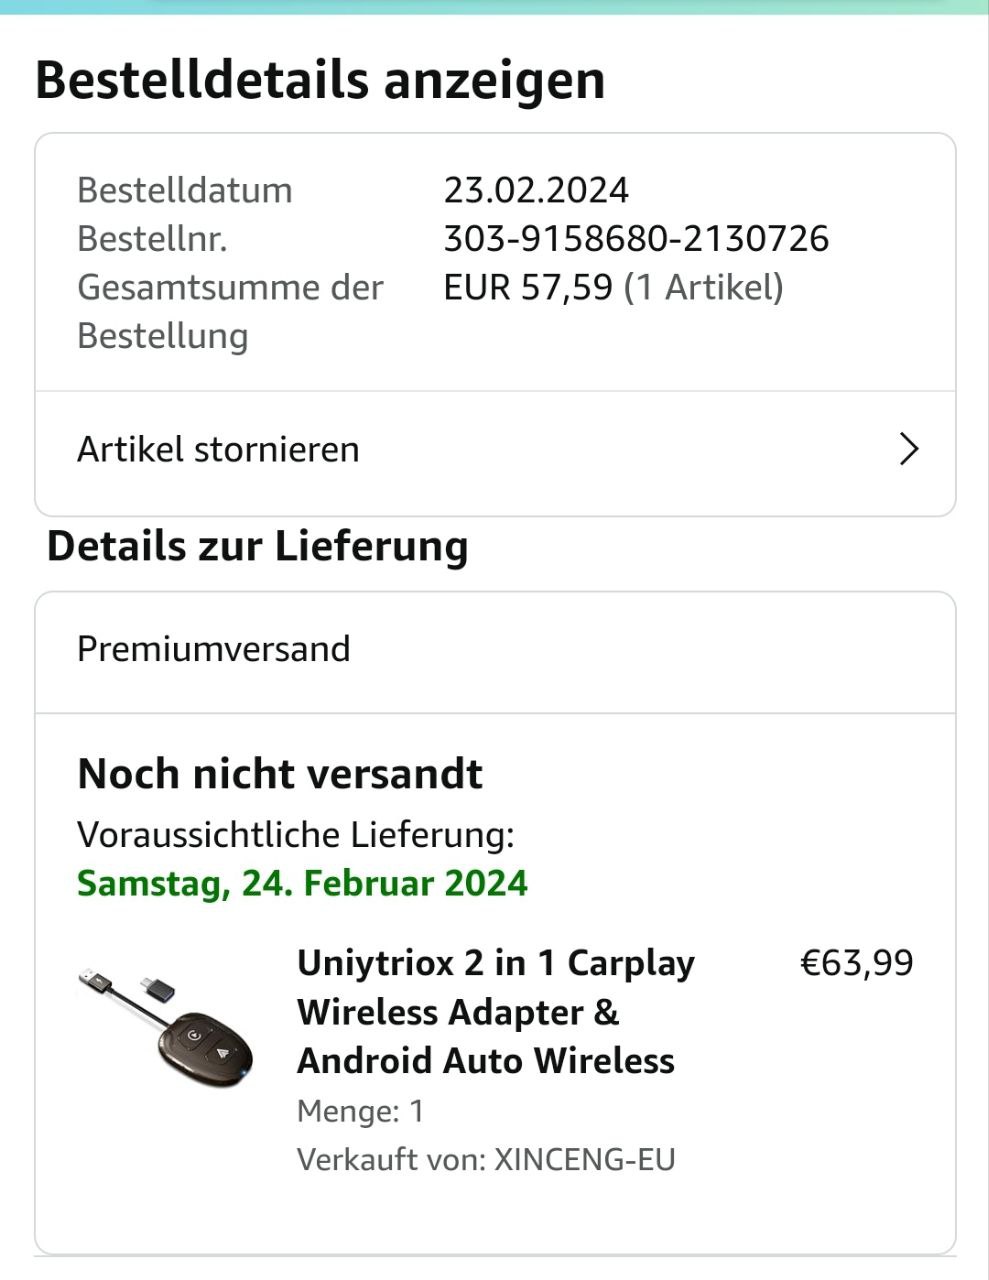The height and width of the screenshot is (1280, 989).
Task: Tap the Bestelldatum label
Action: pyautogui.click(x=185, y=190)
